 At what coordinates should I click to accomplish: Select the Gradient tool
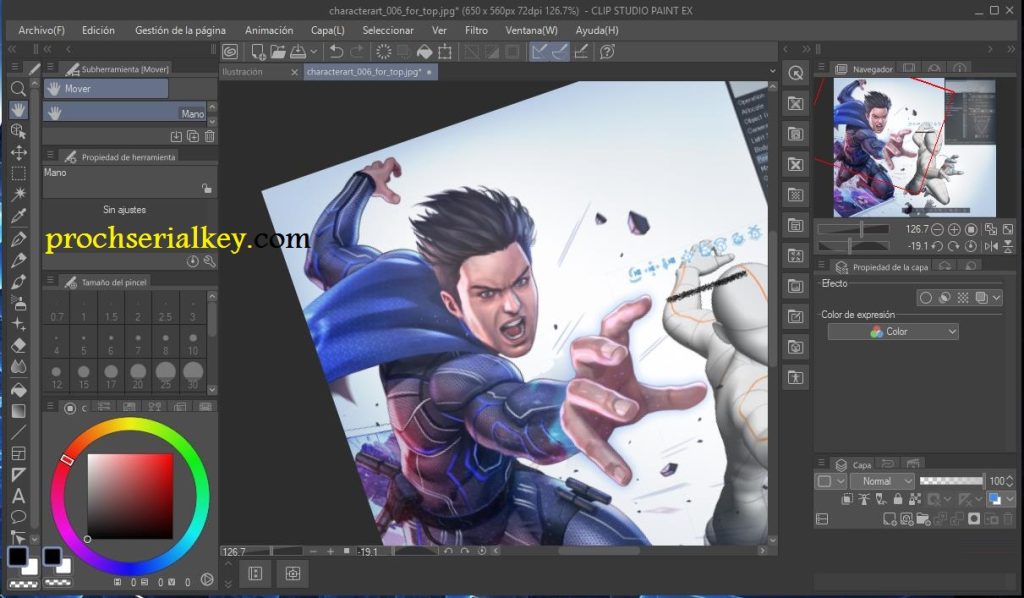(x=18, y=411)
